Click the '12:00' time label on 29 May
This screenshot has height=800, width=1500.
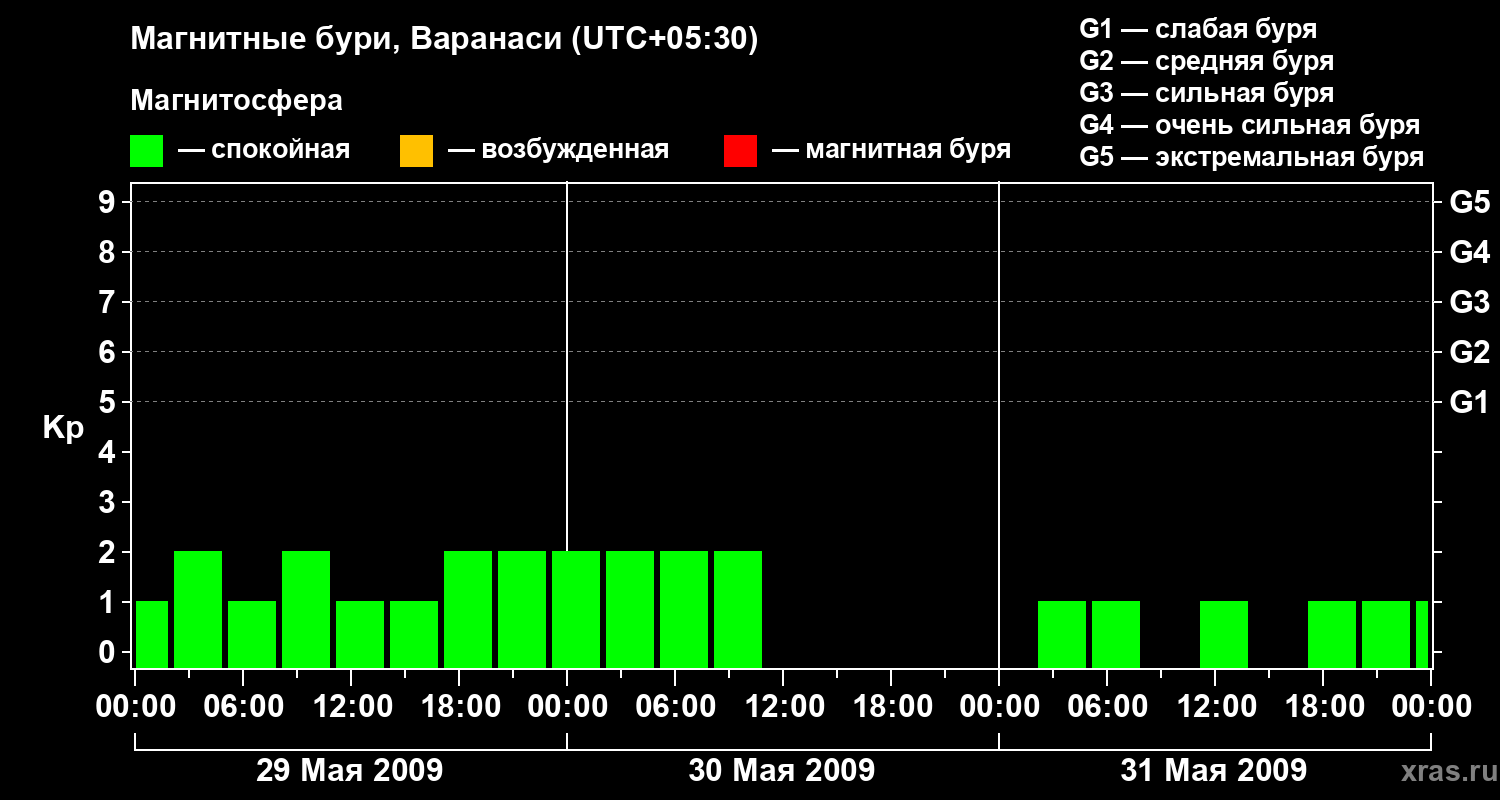tap(351, 707)
